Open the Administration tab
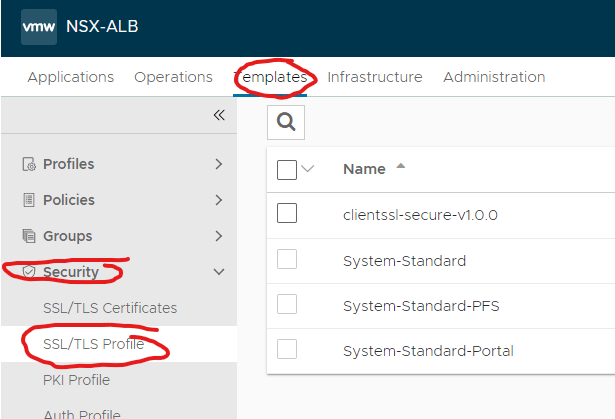This screenshot has height=419, width=615. [494, 77]
